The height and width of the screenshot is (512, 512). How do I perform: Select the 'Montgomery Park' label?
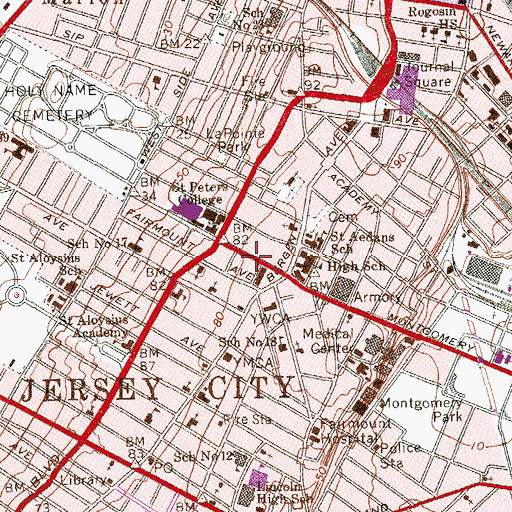422,410
